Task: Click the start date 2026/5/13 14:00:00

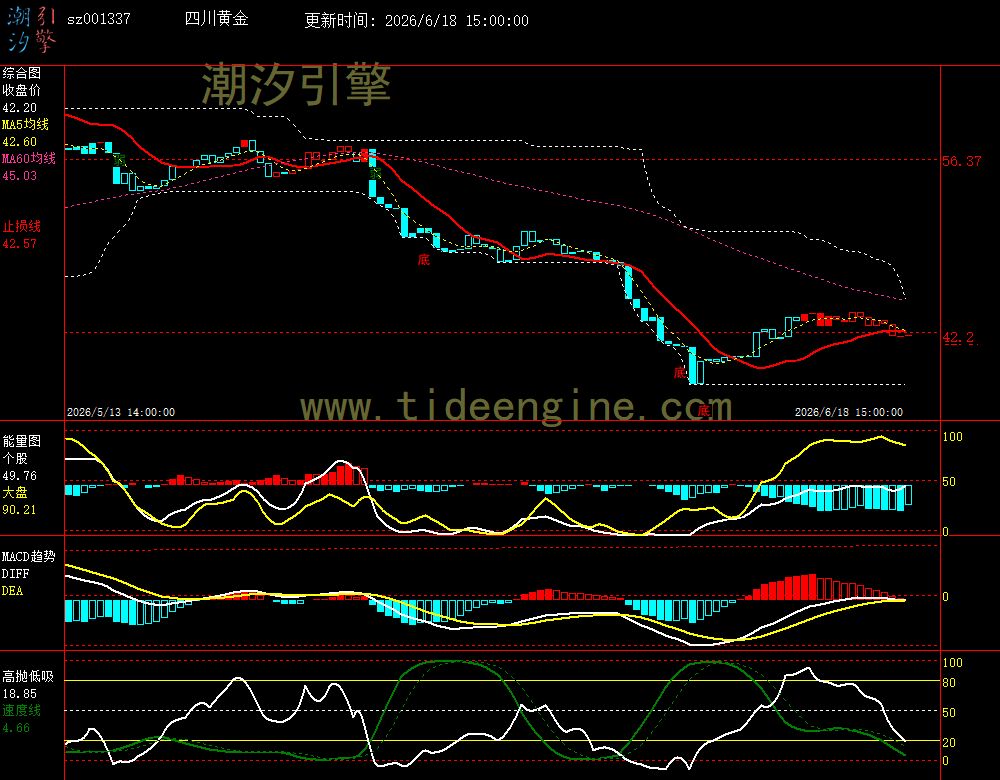Action: coord(121,412)
